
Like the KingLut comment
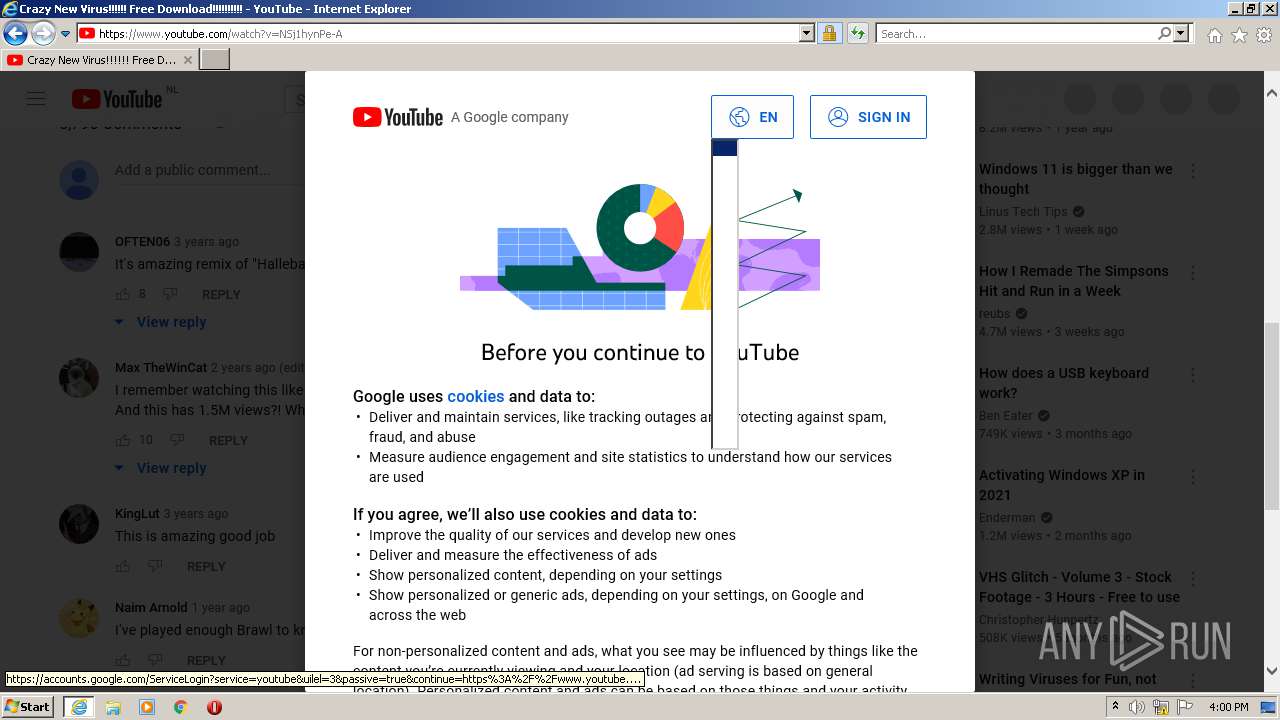[x=123, y=566]
